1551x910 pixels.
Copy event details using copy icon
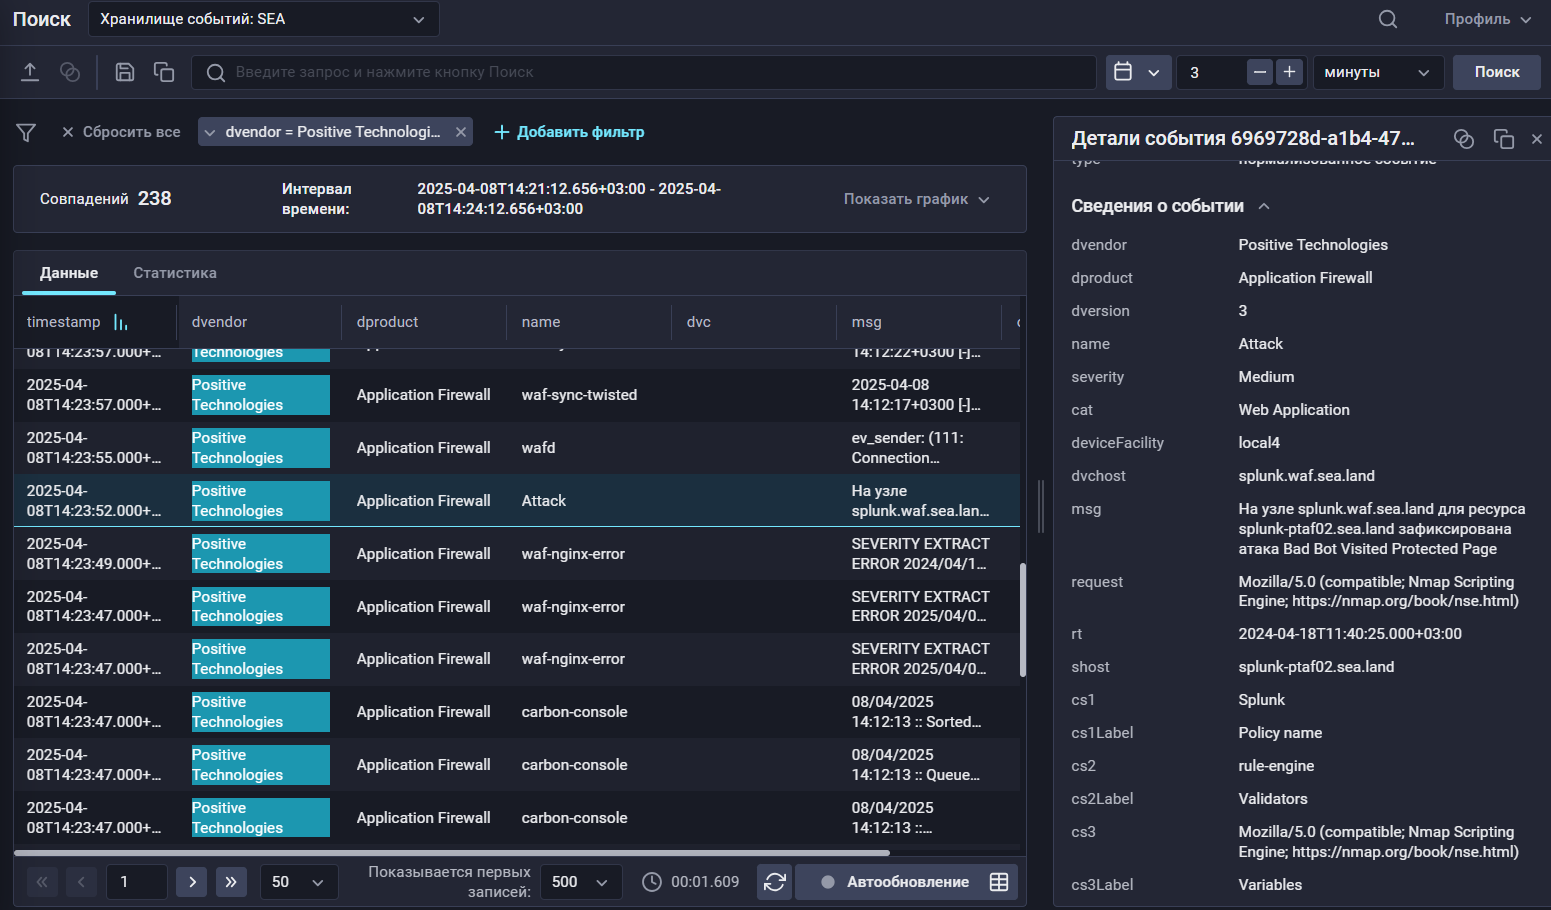click(1503, 139)
